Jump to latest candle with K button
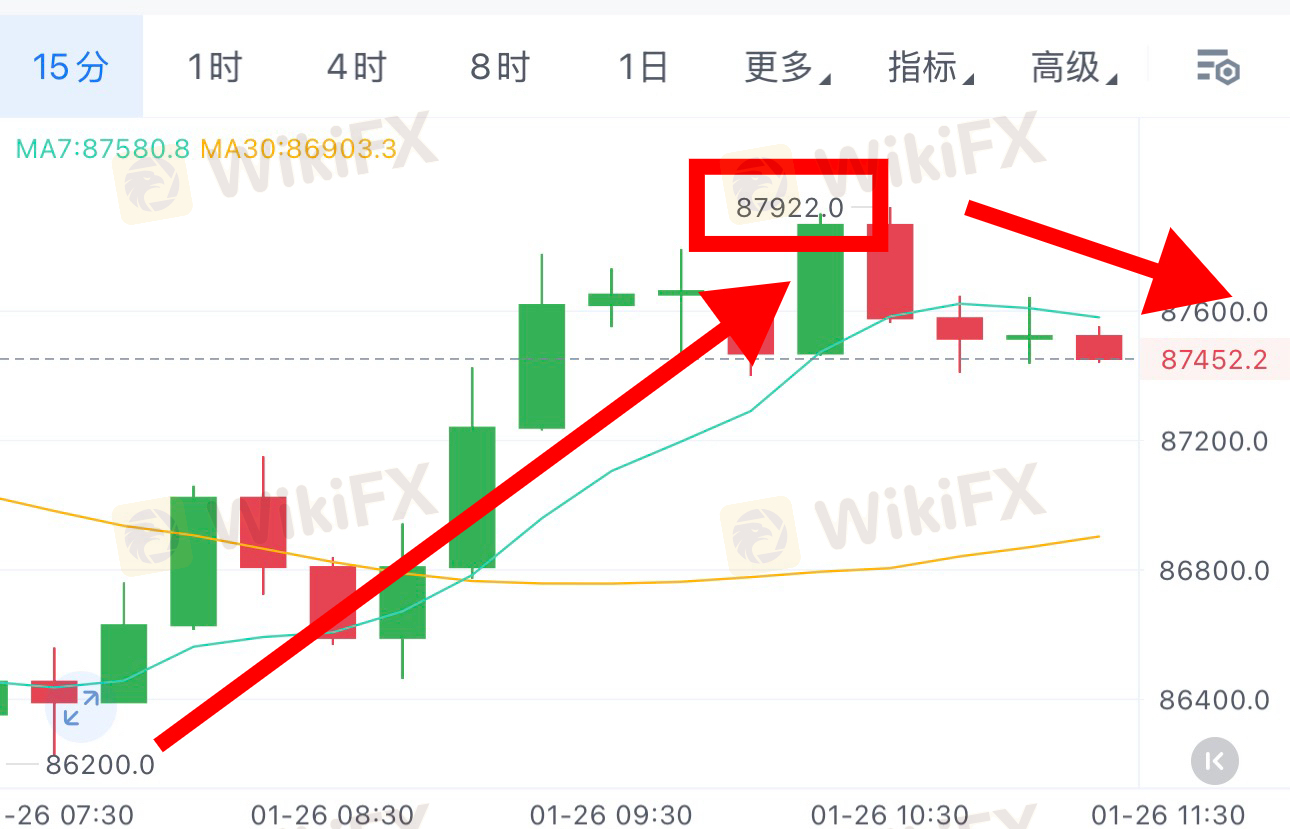Image resolution: width=1290 pixels, height=829 pixels. 1215,762
